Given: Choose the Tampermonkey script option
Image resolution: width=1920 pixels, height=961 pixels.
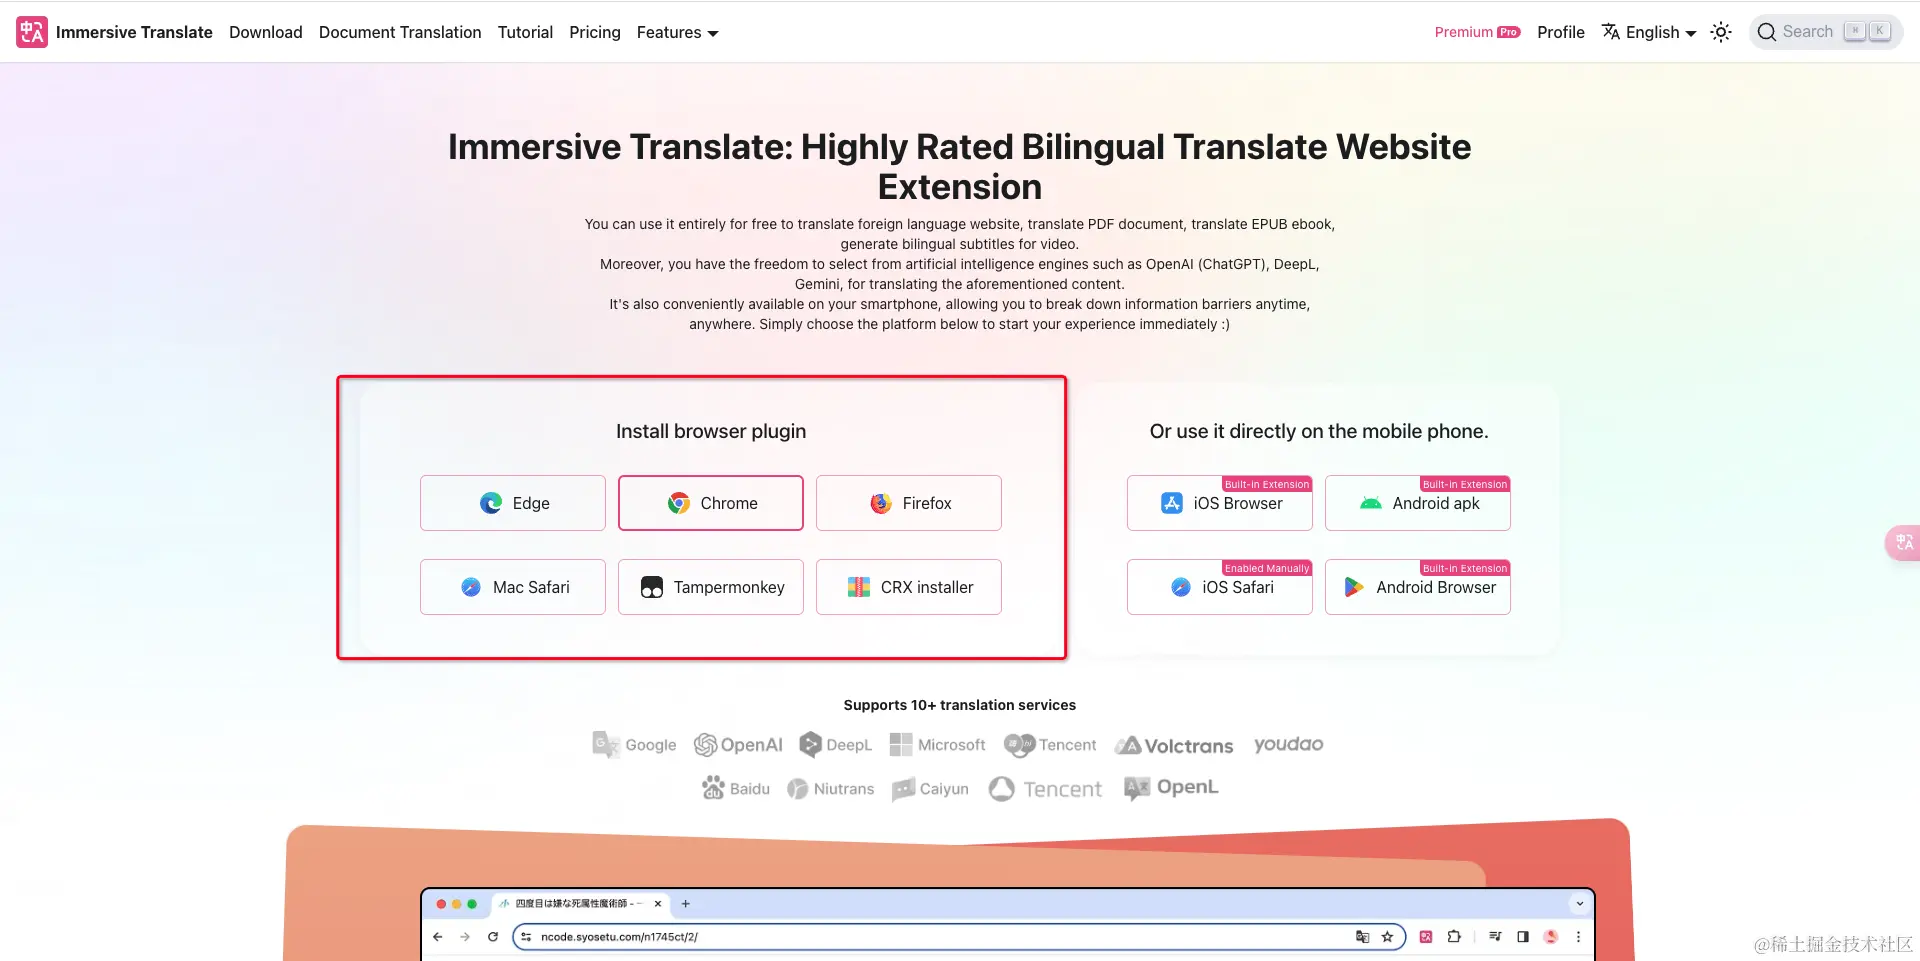Looking at the screenshot, I should (x=711, y=587).
